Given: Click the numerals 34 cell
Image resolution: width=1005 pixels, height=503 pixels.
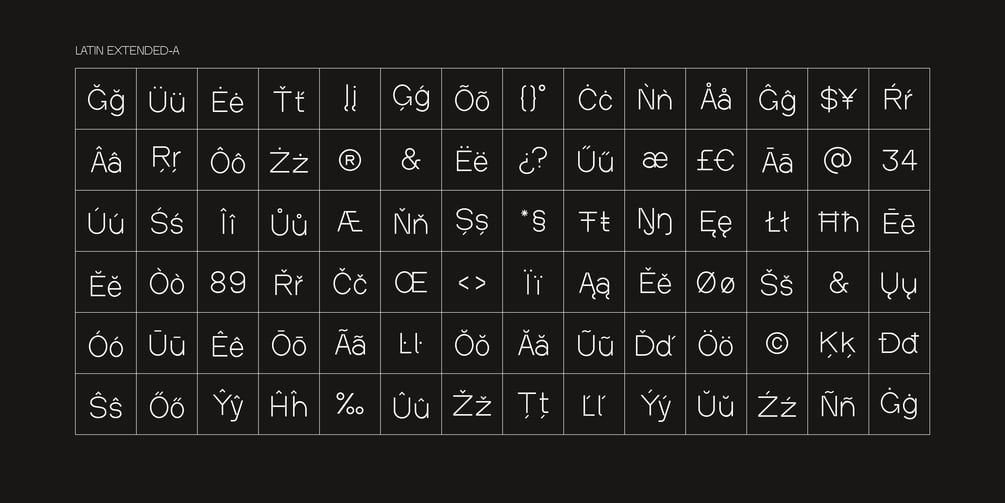Looking at the screenshot, I should (x=899, y=160).
